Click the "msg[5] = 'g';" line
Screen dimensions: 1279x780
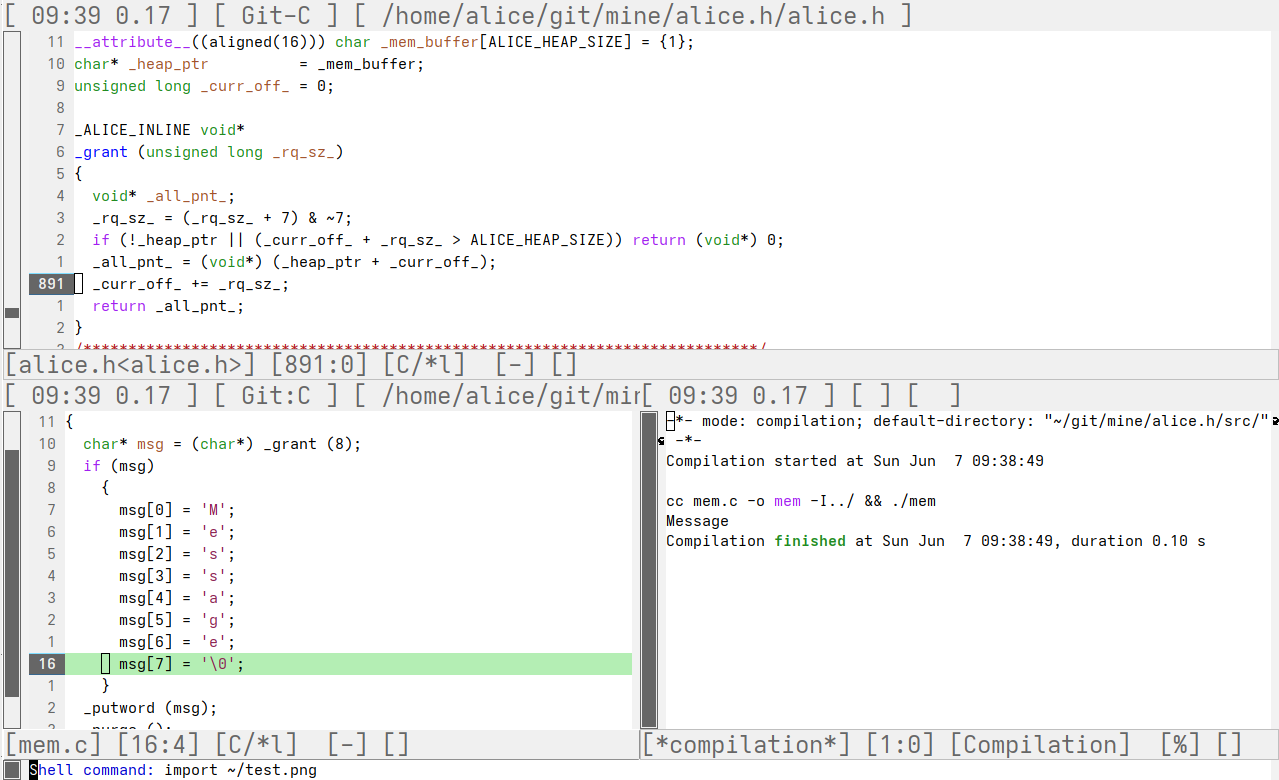pyautogui.click(x=177, y=620)
